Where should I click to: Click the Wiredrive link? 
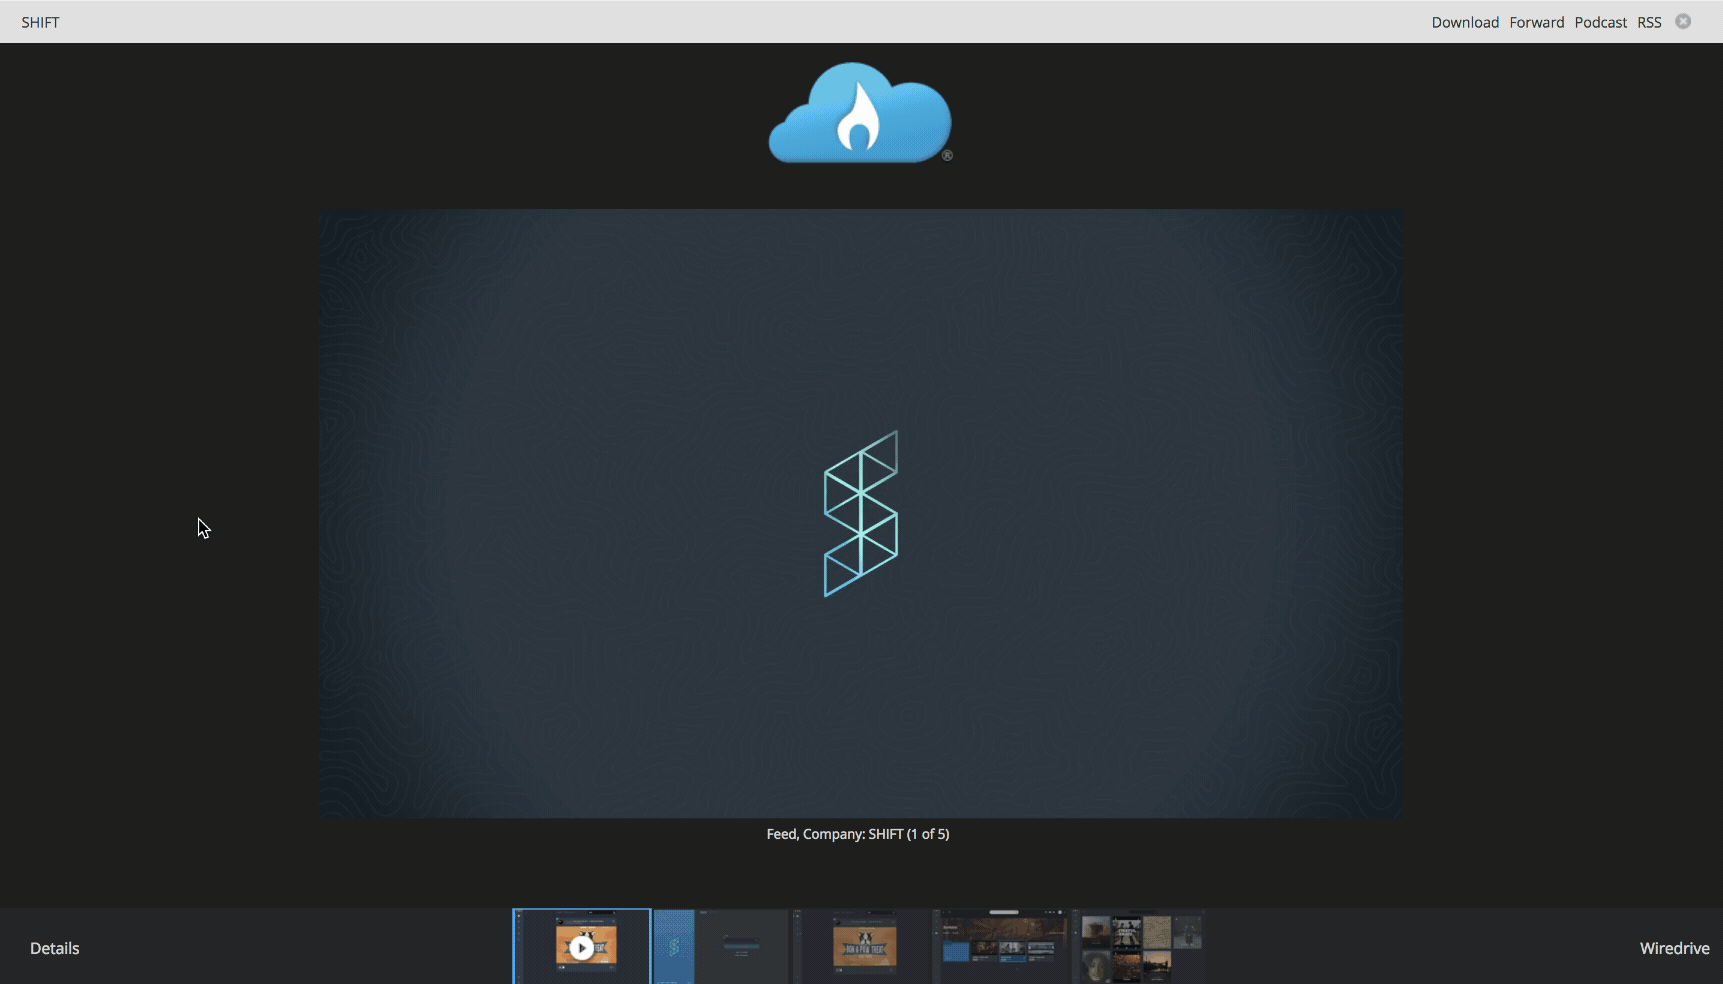1674,948
